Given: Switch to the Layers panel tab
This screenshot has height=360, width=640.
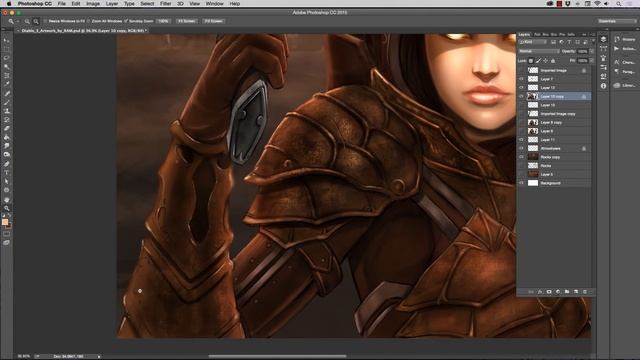Looking at the screenshot, I should coord(524,35).
